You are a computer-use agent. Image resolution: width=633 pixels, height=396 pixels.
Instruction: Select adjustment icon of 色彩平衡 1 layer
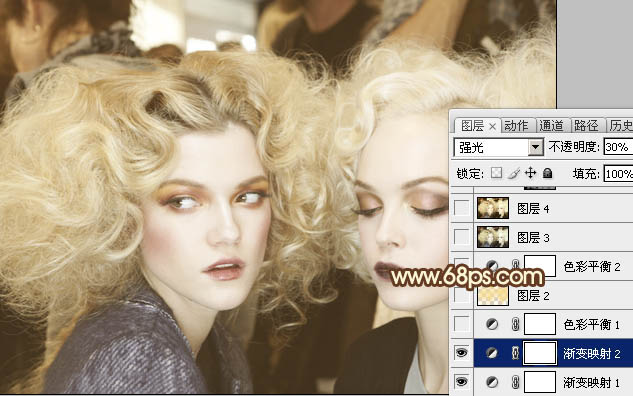click(x=492, y=324)
